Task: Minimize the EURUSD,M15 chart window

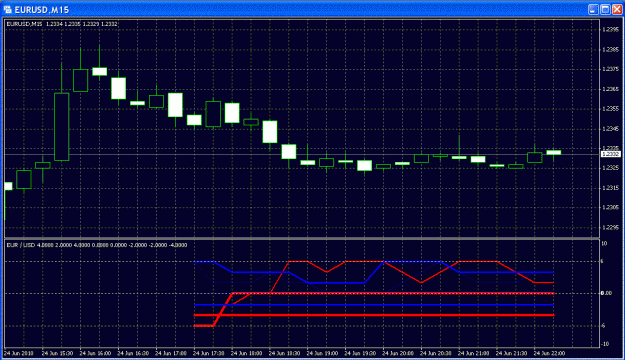Action: 593,10
